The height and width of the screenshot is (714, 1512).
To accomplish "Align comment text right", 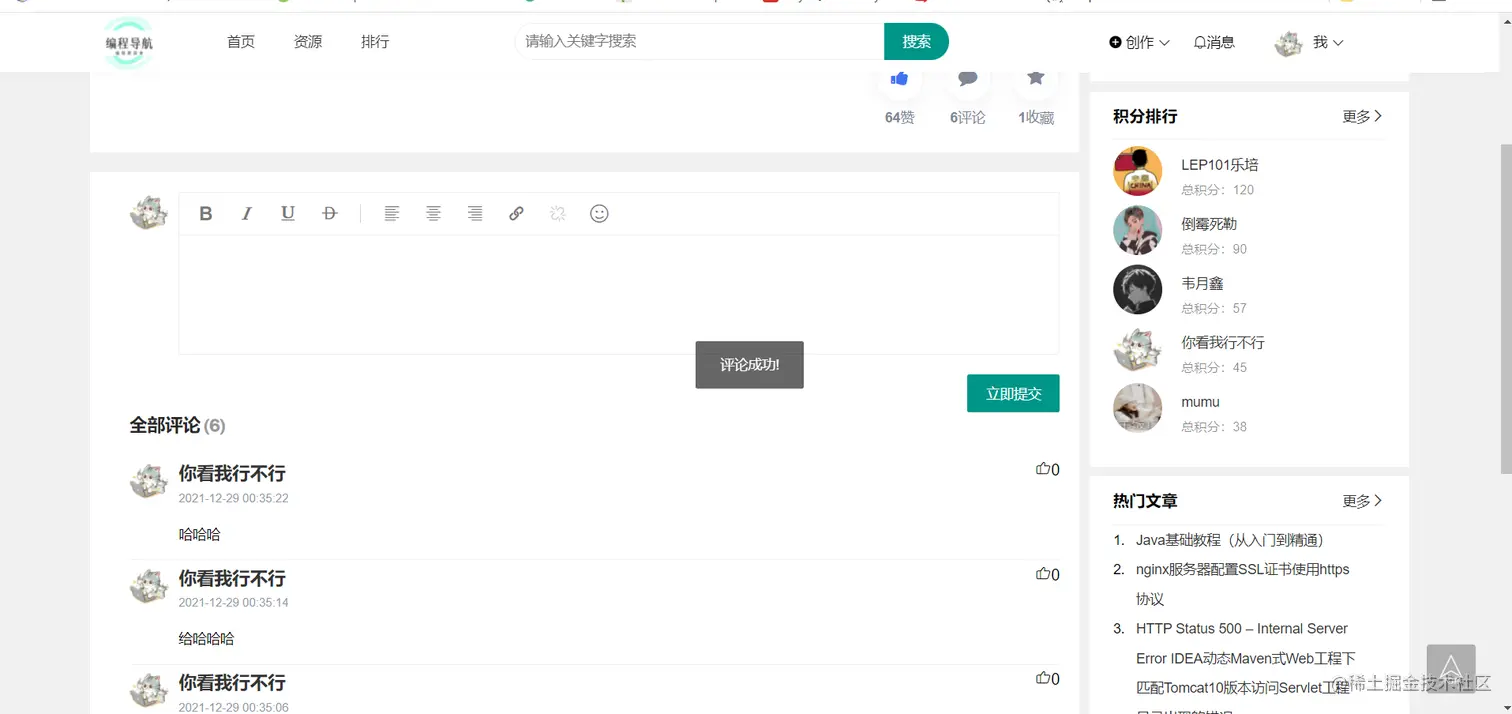I will [x=475, y=213].
